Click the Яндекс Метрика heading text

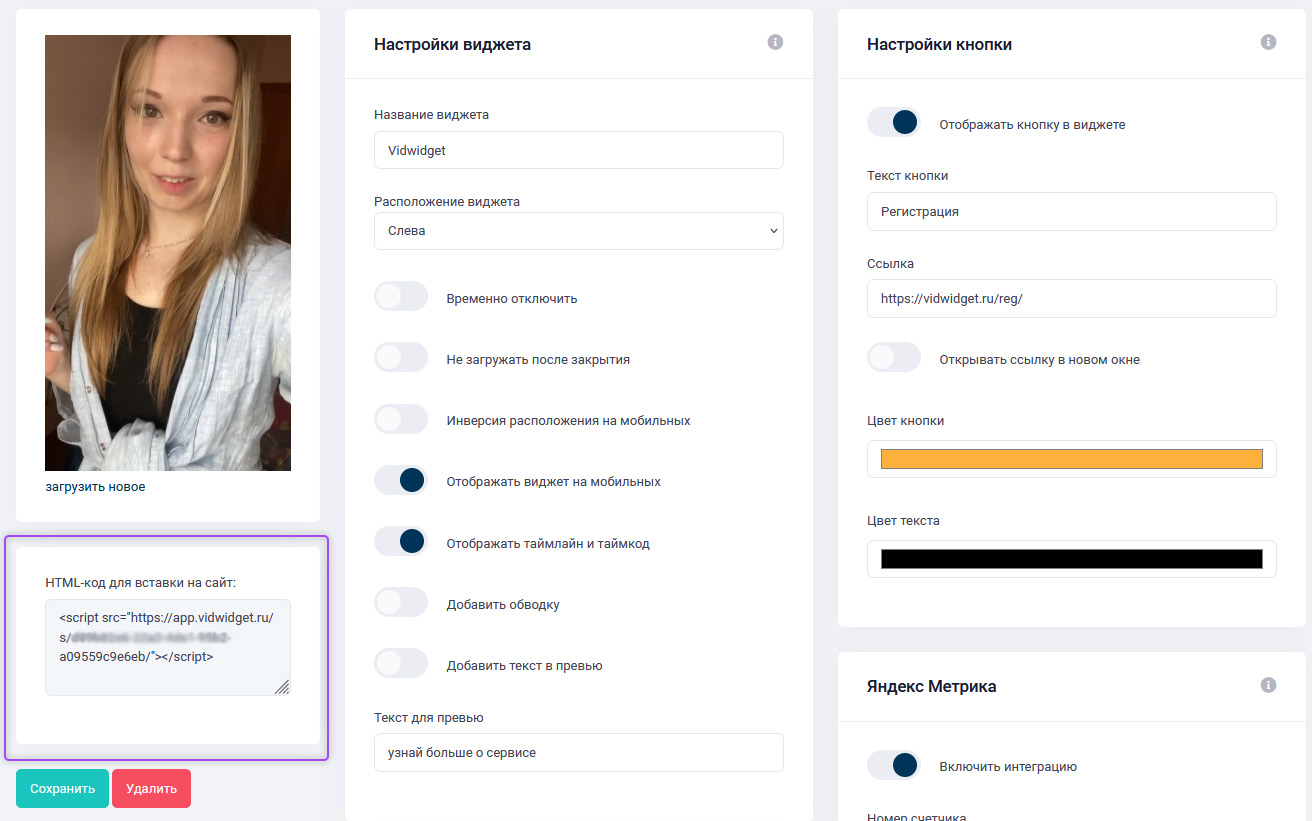(931, 687)
